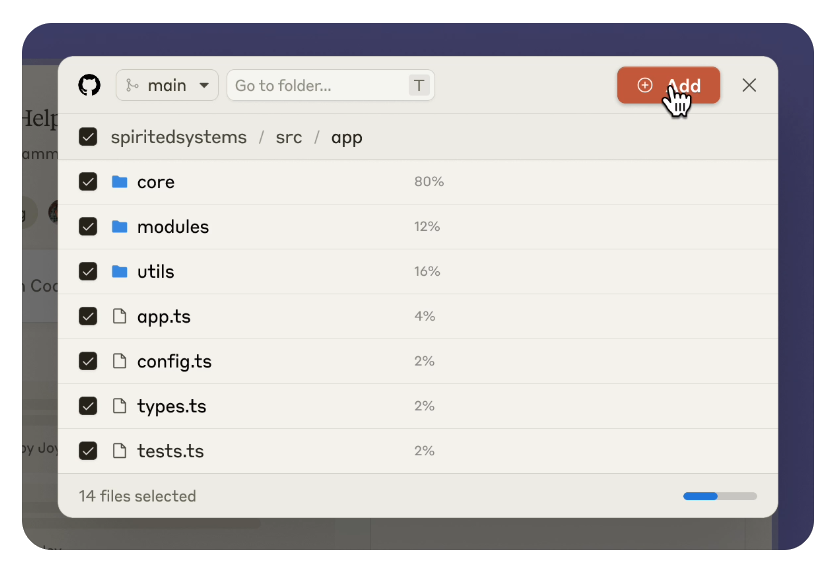Go to src in the breadcrumb path
This screenshot has width=831, height=579.
(x=289, y=137)
